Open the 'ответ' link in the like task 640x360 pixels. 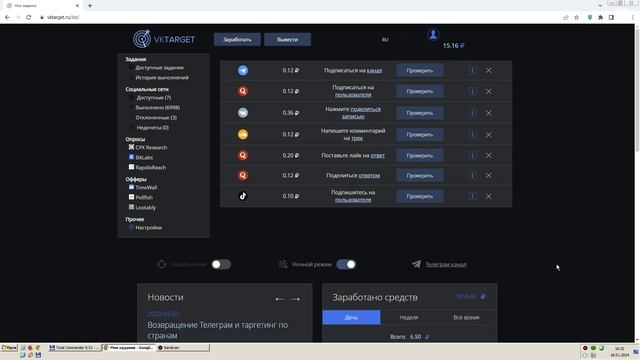pyautogui.click(x=378, y=155)
